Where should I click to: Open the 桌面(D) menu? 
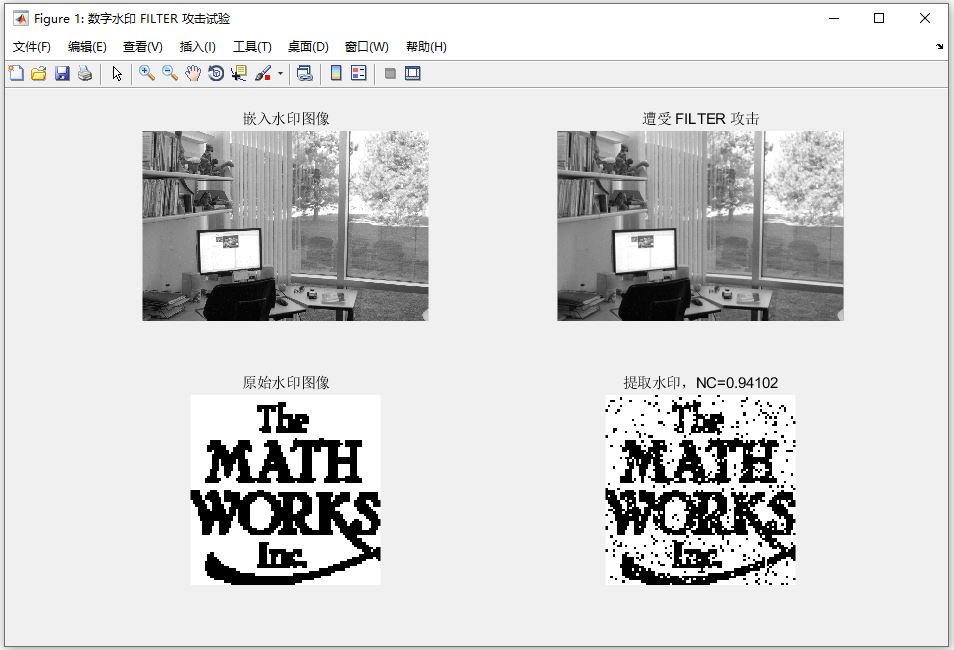click(308, 47)
